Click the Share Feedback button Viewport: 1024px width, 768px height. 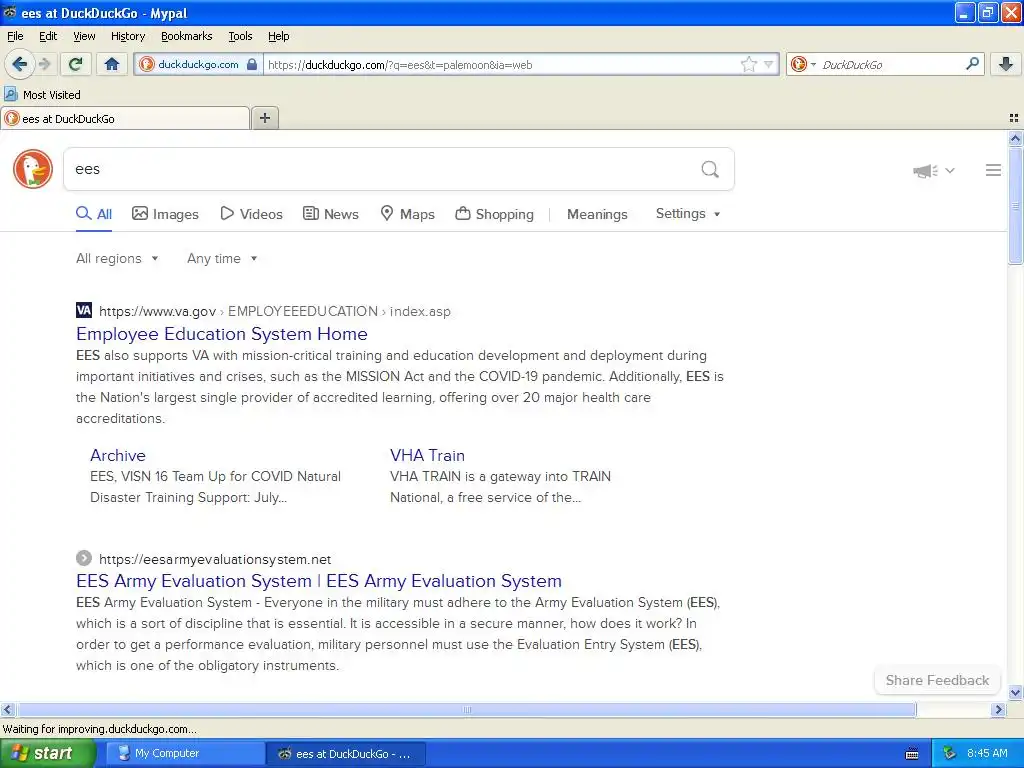(937, 680)
